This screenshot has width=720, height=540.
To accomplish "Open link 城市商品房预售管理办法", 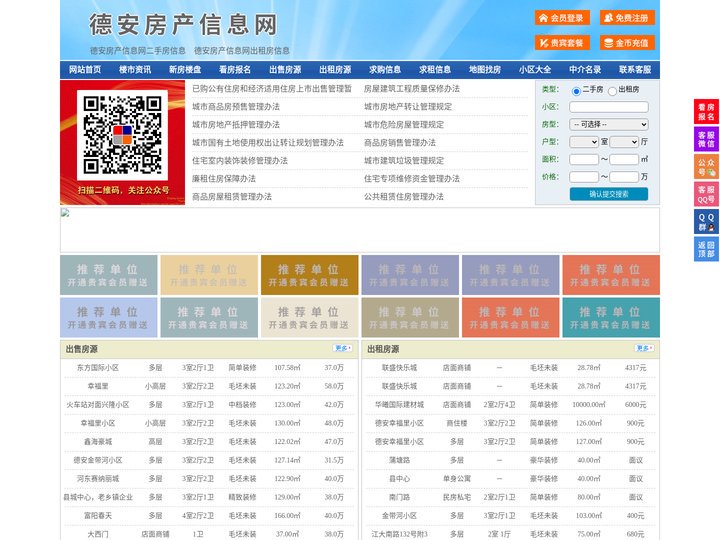I will pos(236,107).
